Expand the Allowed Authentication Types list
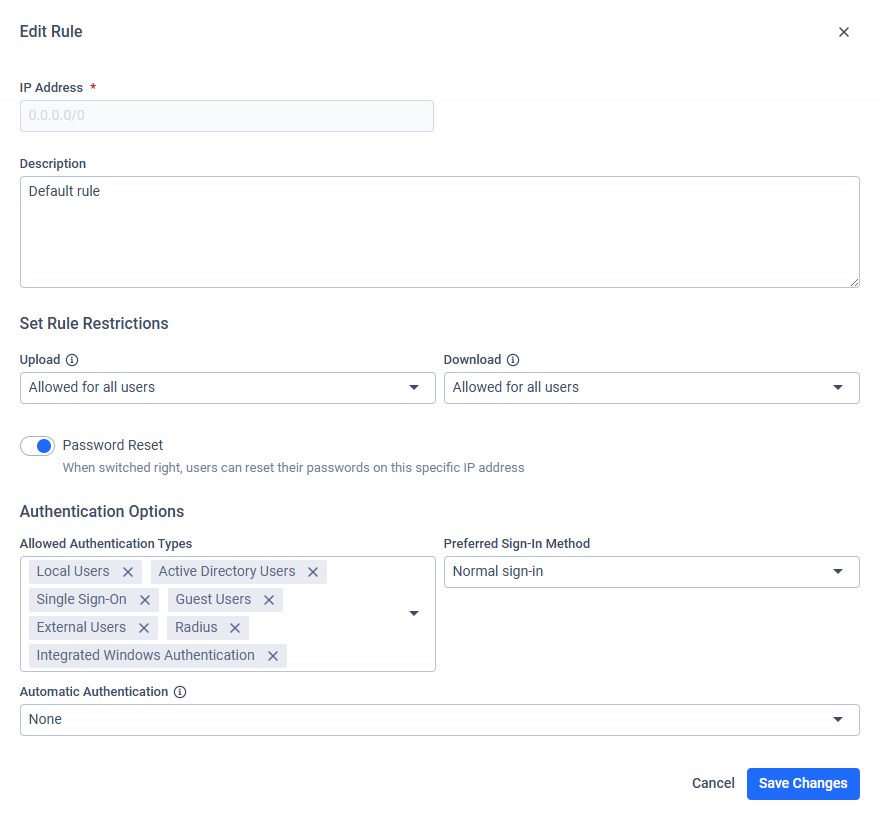880x816 pixels. pyautogui.click(x=414, y=613)
